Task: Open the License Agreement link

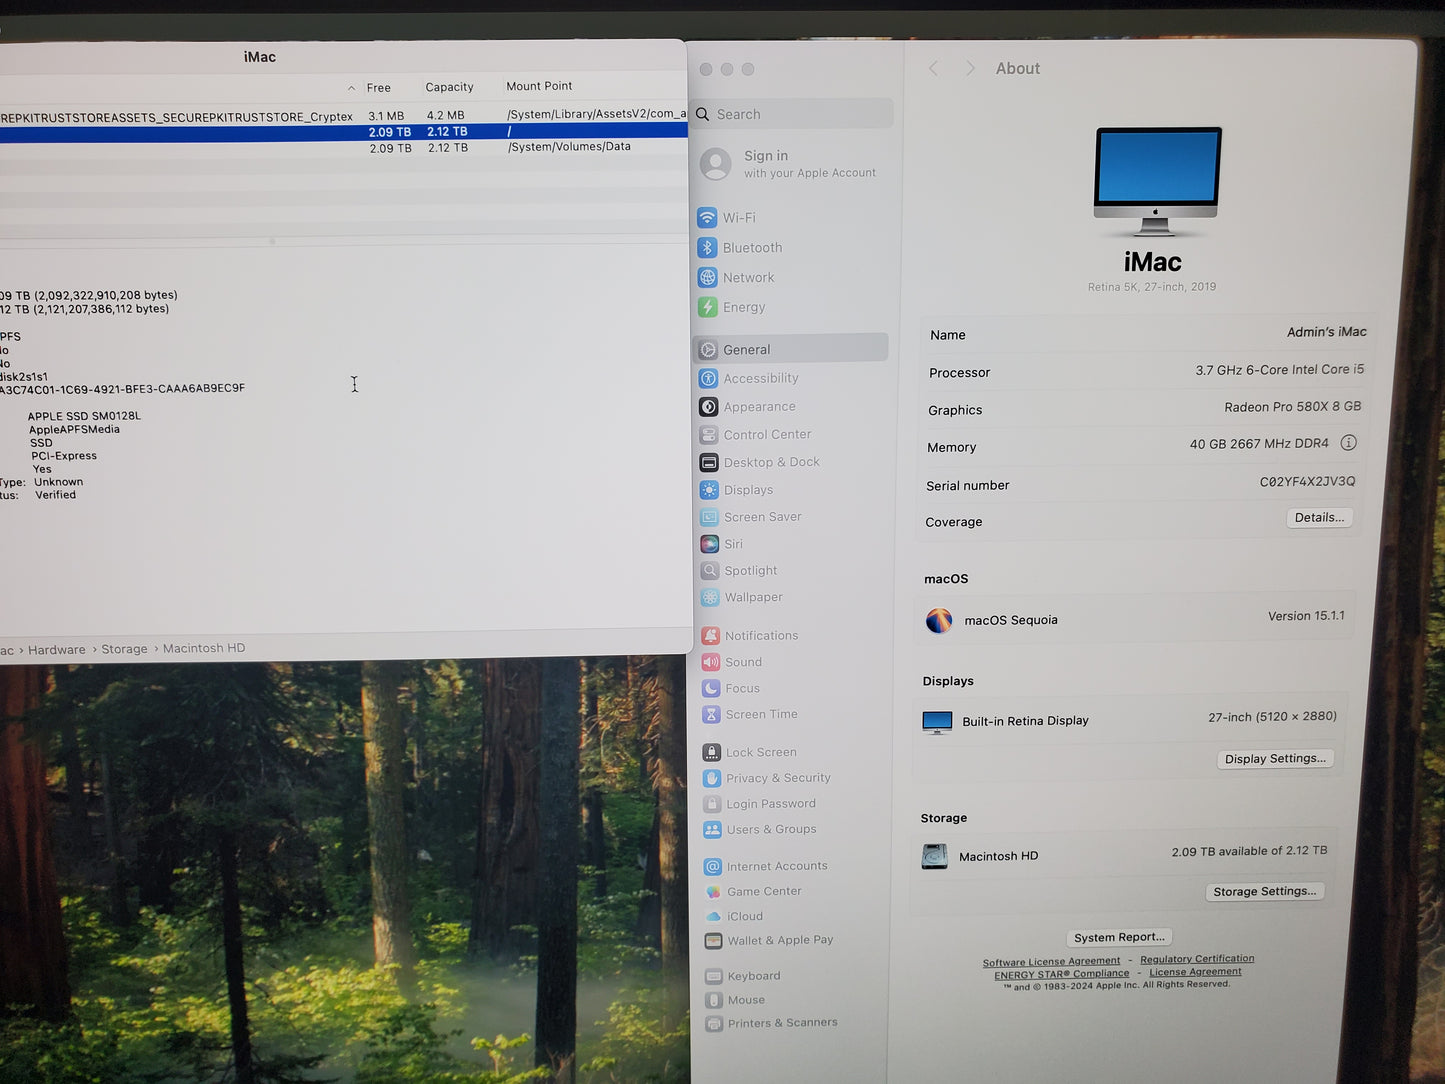Action: coord(1195,972)
